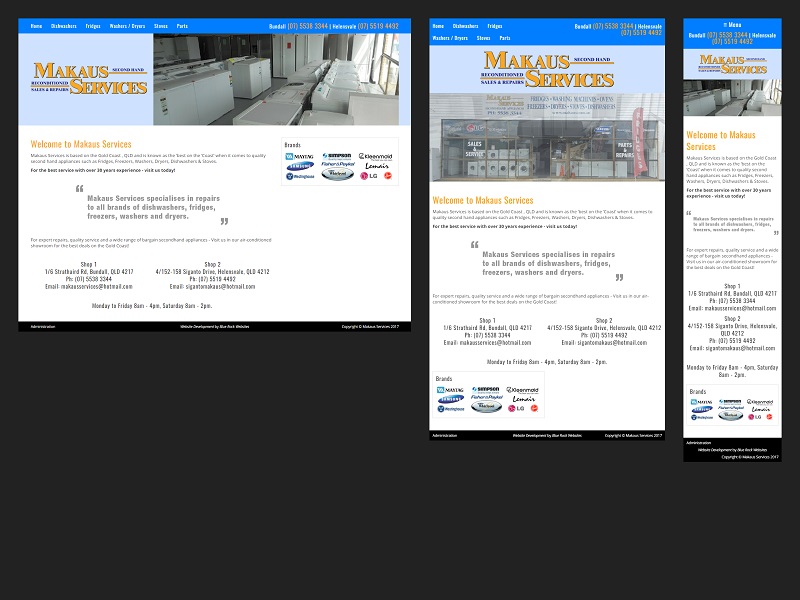The image size is (800, 600).
Task: Click the Makaus Services logo in desktop view
Action: (90, 79)
